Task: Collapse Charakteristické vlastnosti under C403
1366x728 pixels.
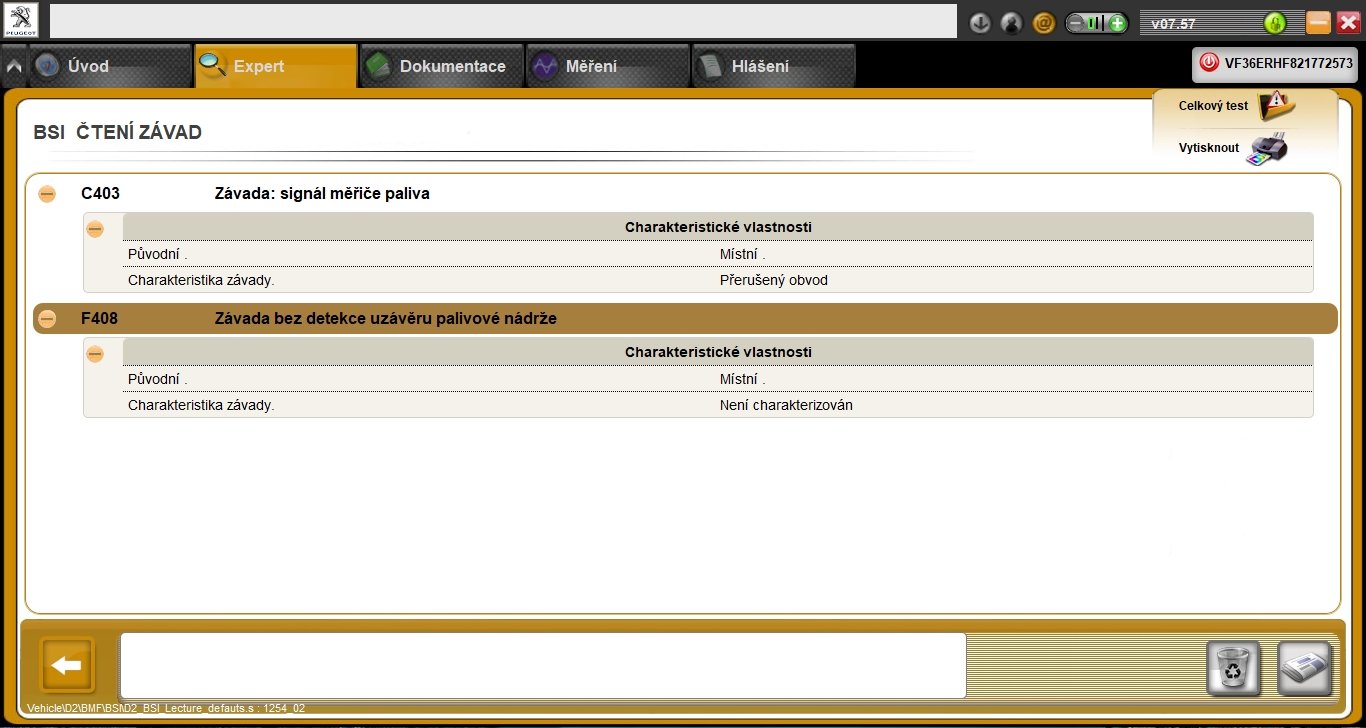Action: [95, 229]
